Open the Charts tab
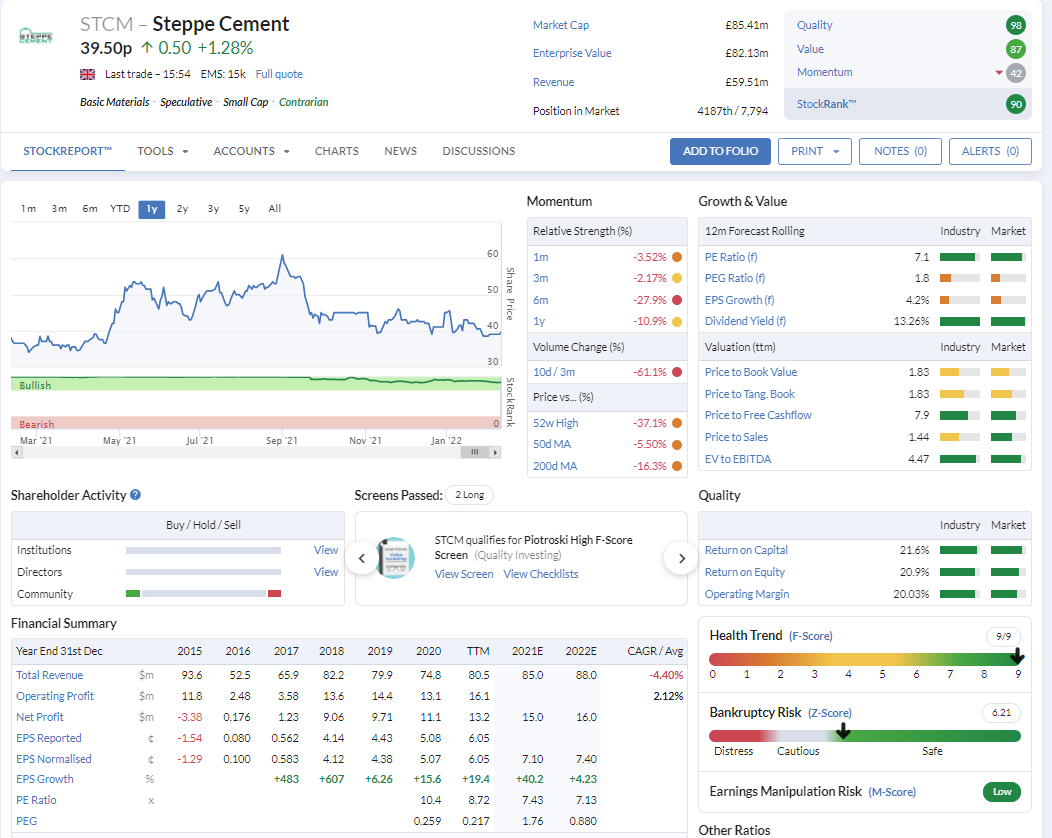Image resolution: width=1052 pixels, height=838 pixels. 337,152
